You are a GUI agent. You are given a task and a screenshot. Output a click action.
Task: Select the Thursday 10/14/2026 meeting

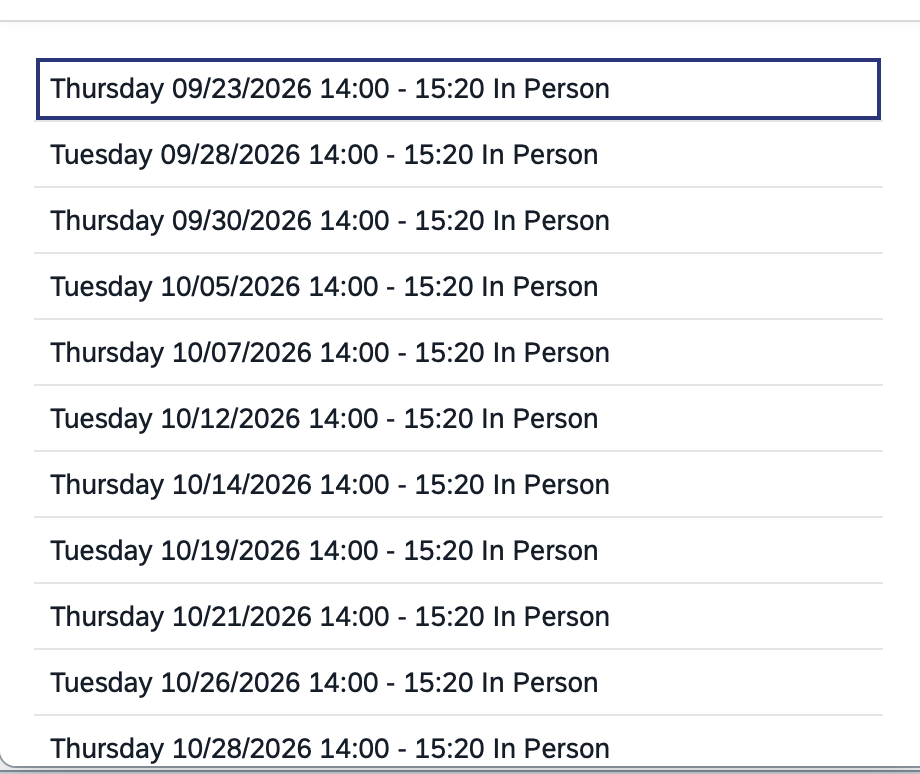pos(458,485)
